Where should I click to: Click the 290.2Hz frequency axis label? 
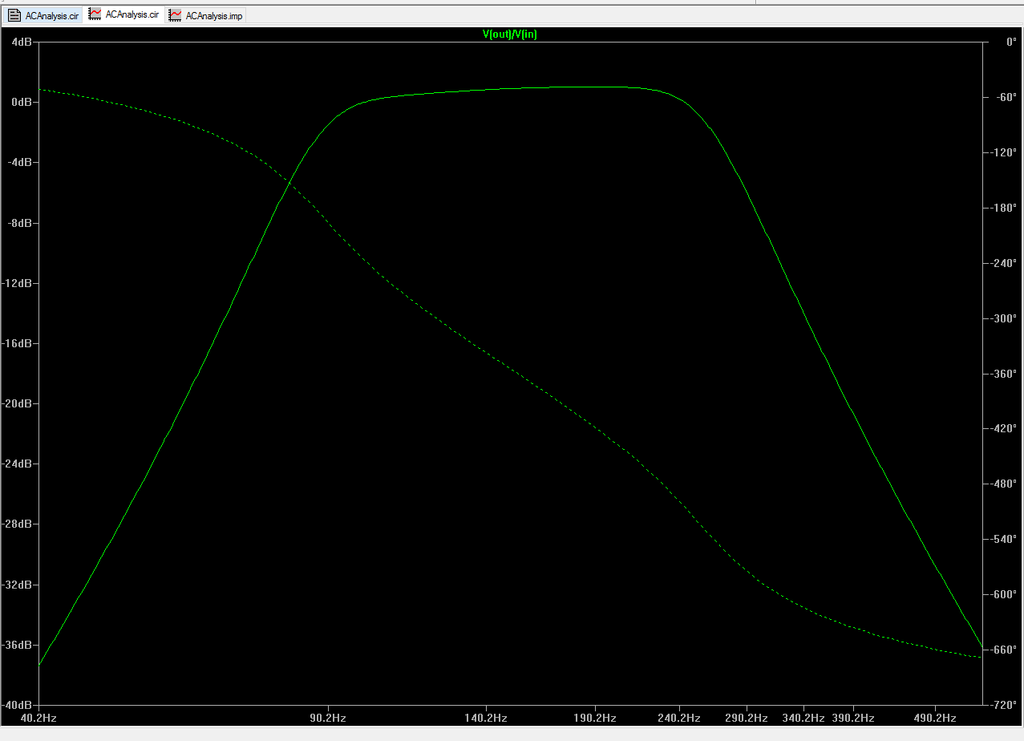tap(746, 718)
